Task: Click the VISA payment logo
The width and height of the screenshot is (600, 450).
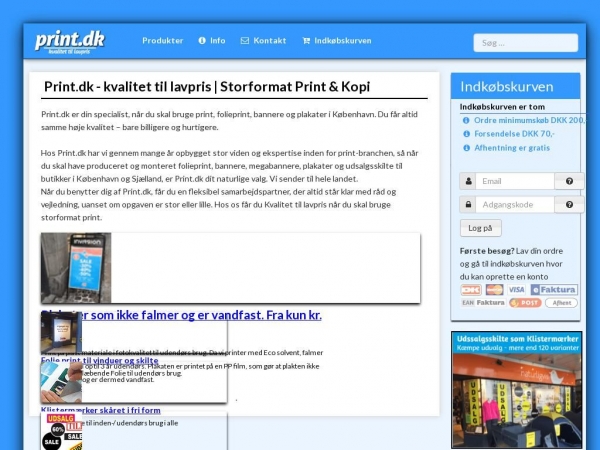Action: pos(517,290)
